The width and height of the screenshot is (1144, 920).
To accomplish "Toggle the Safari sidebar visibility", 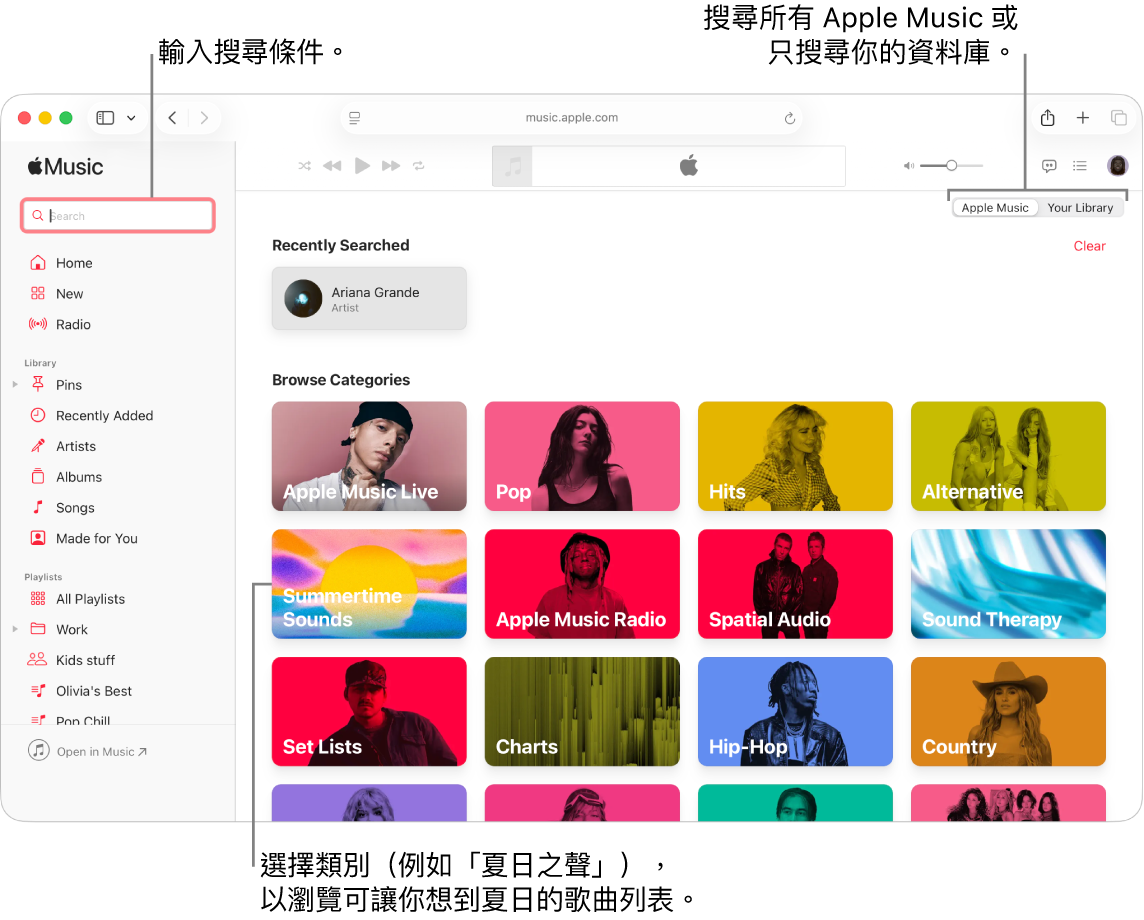I will (104, 117).
